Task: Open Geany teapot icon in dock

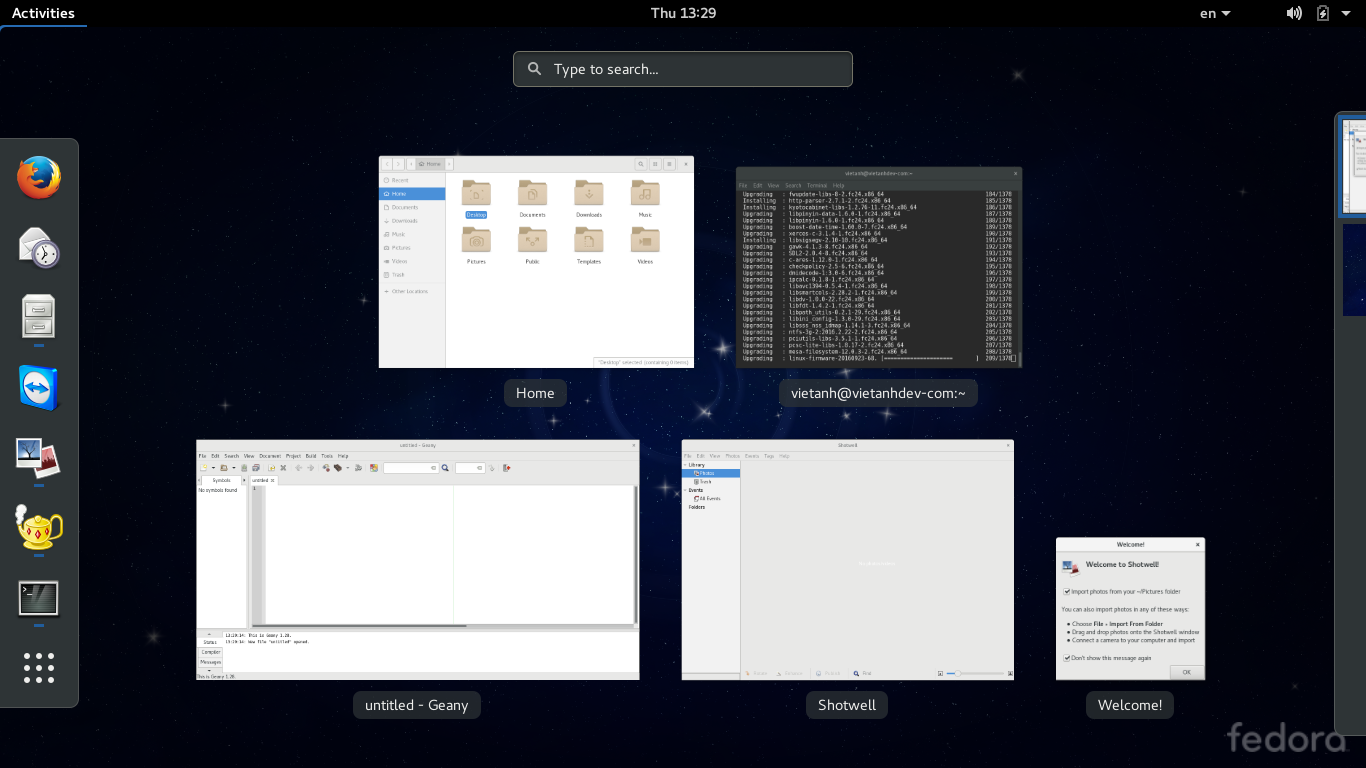Action: point(39,527)
